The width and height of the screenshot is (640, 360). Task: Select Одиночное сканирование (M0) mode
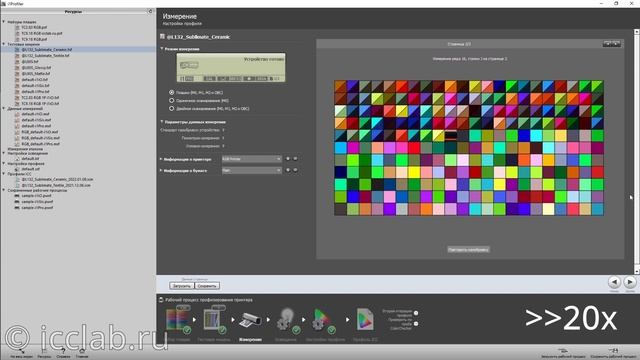click(171, 100)
